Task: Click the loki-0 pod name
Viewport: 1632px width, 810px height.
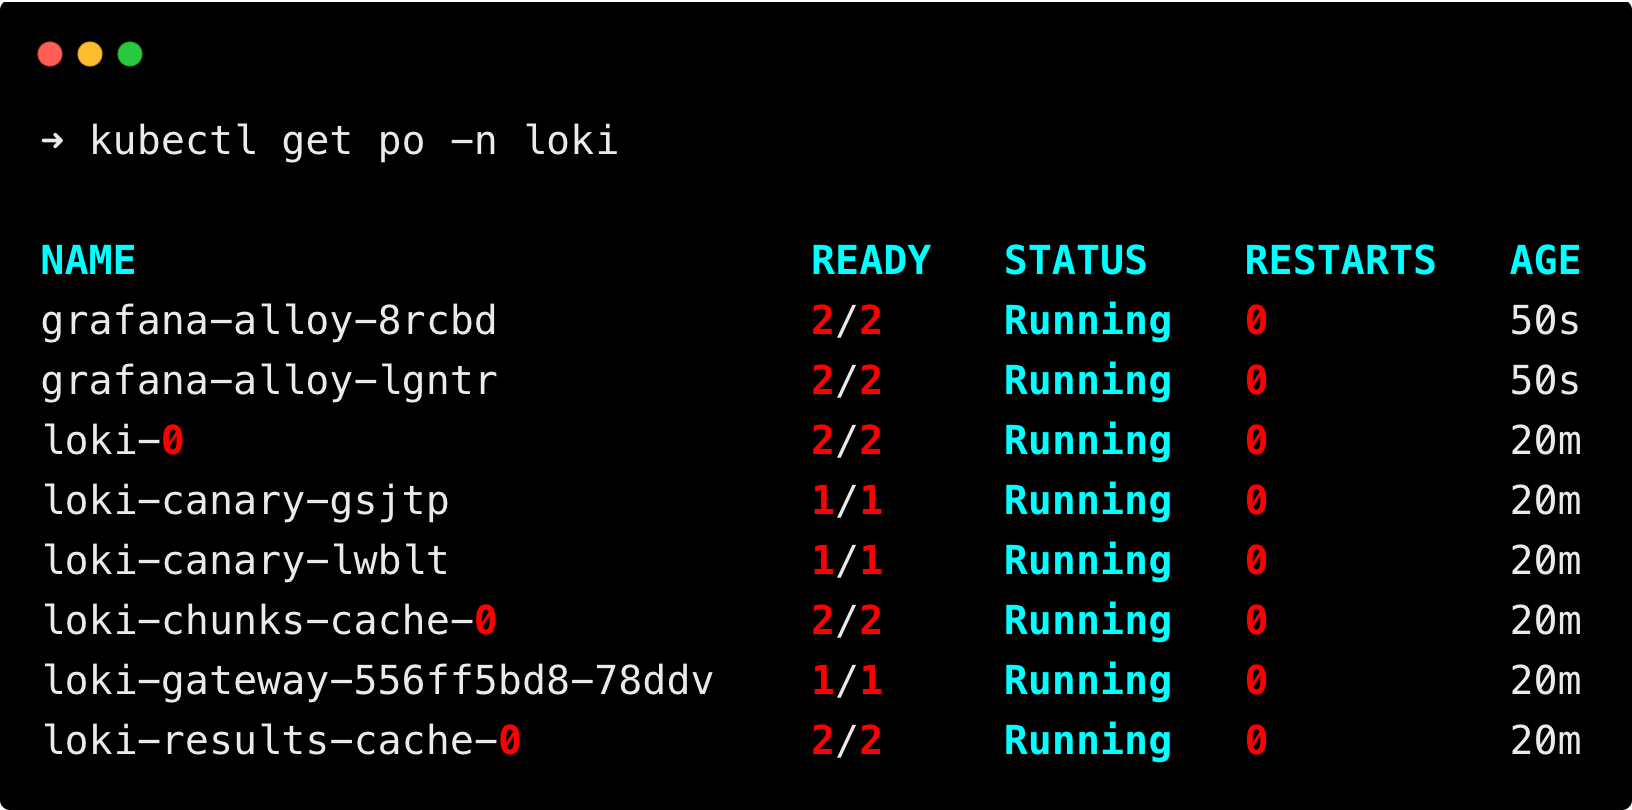Action: (x=113, y=441)
